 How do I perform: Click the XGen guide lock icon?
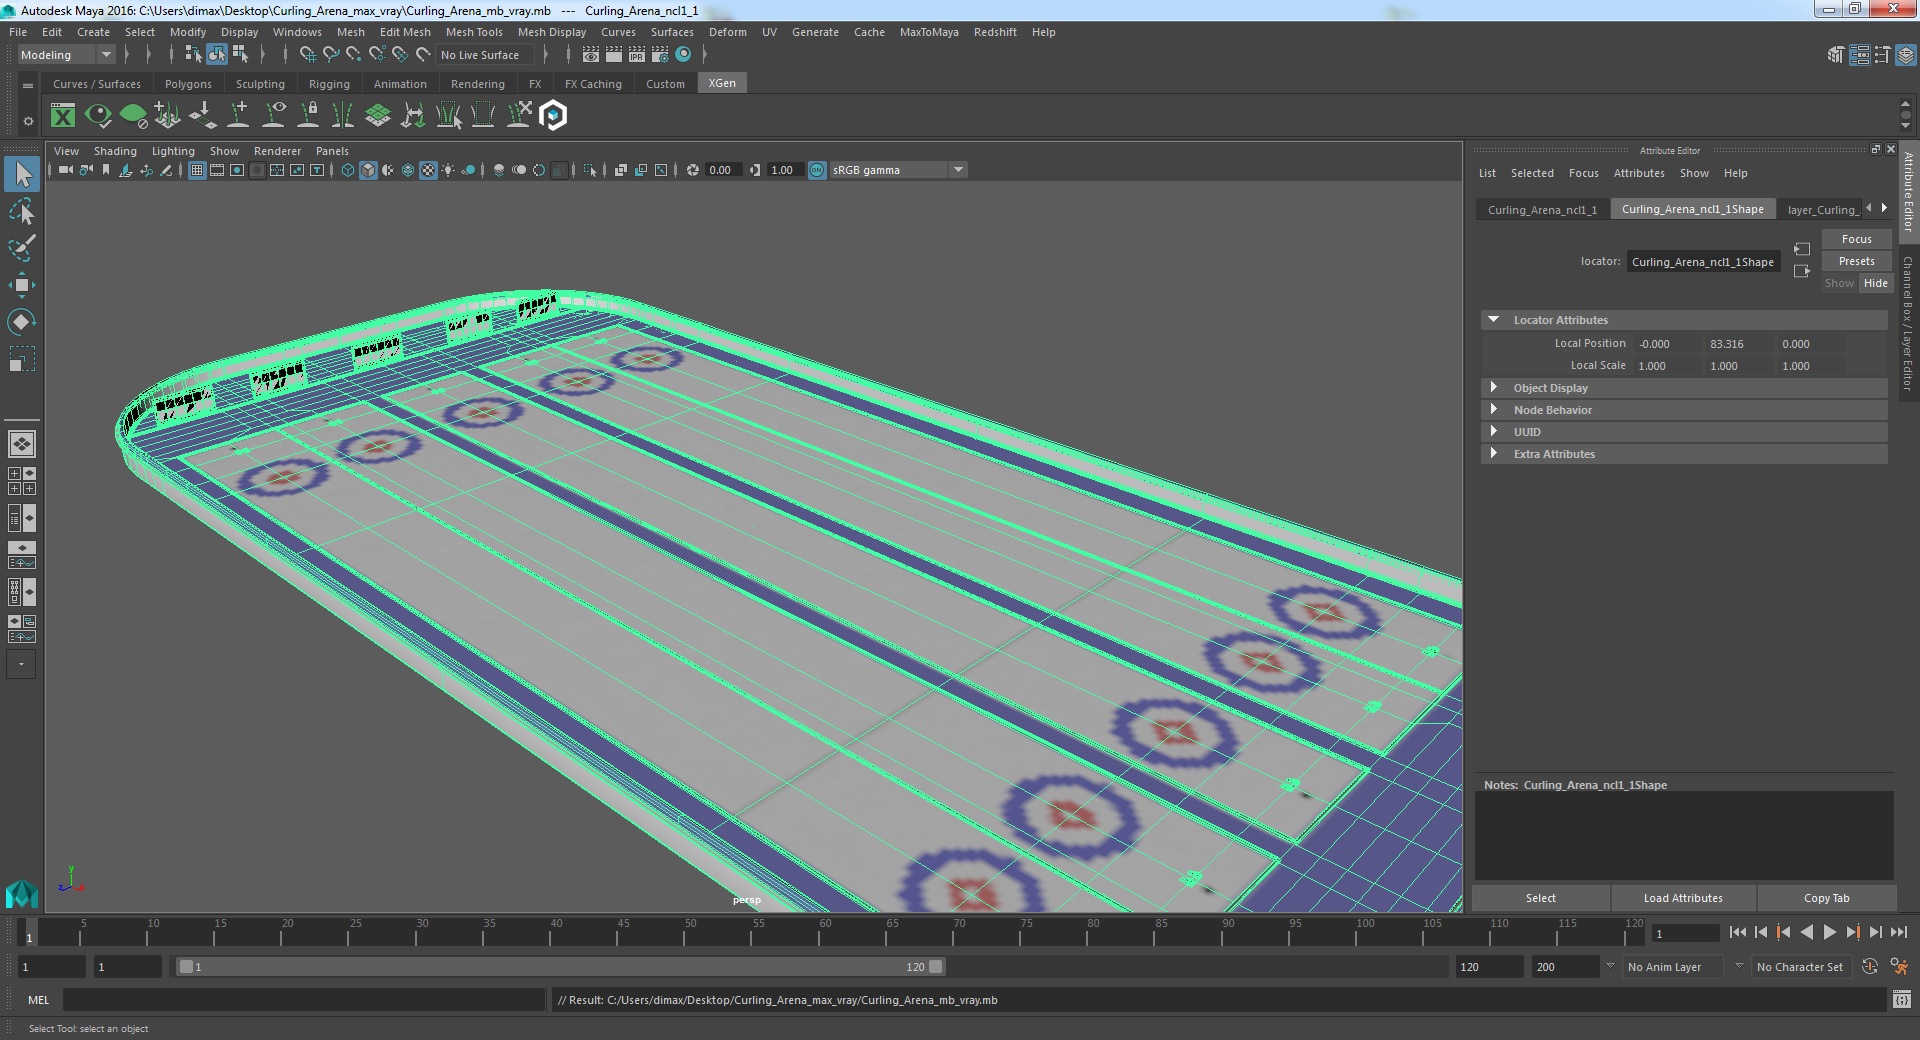(x=308, y=116)
